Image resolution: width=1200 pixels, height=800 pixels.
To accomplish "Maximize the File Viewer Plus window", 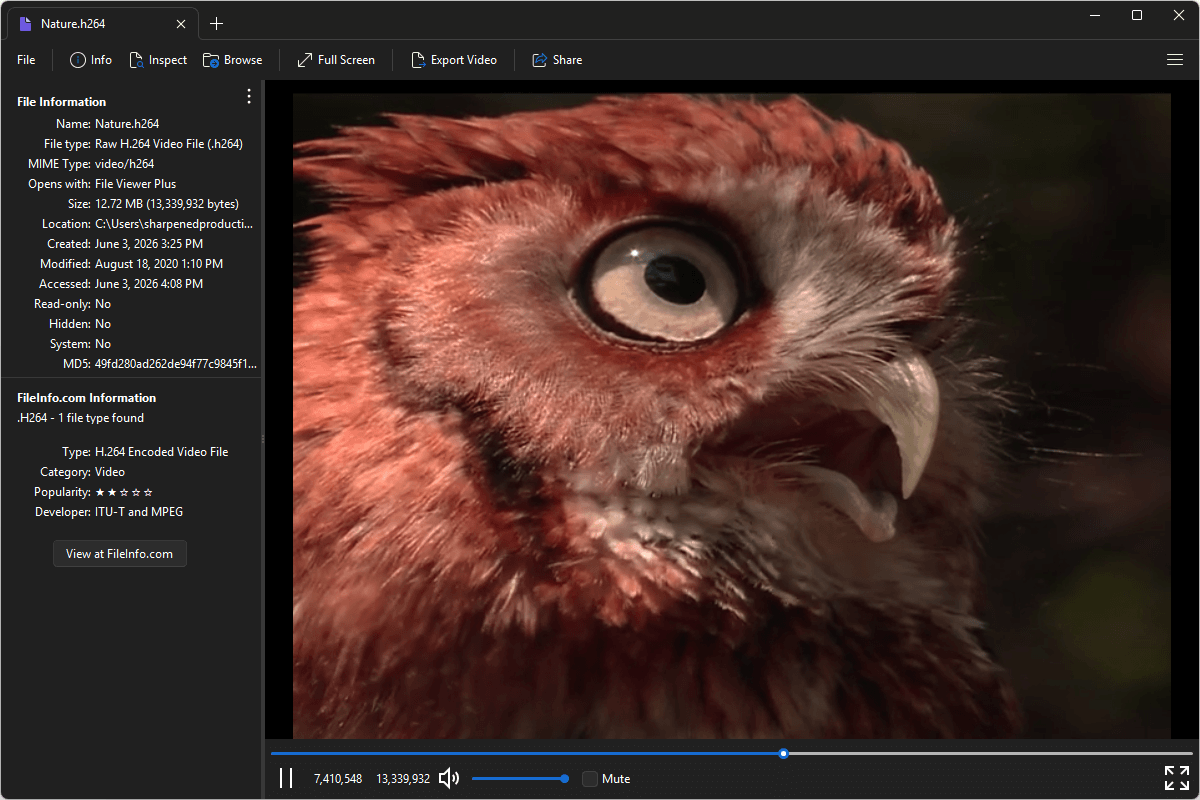I will [1137, 15].
